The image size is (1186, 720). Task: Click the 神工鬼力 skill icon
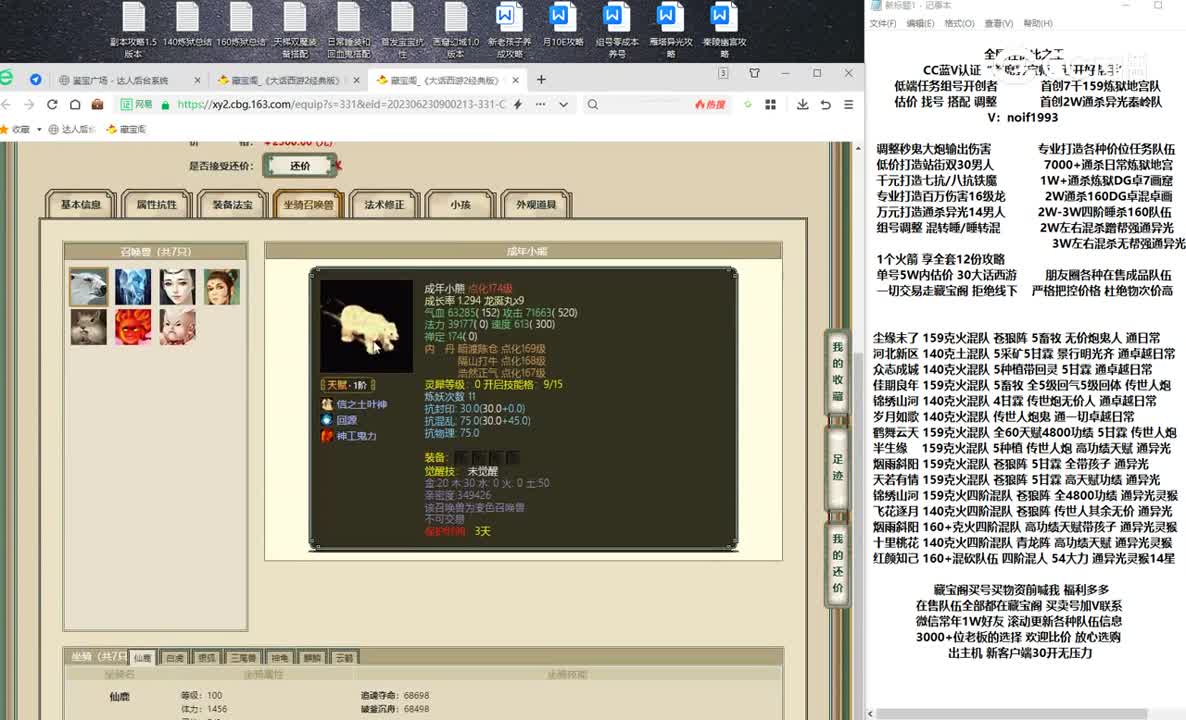[x=327, y=436]
